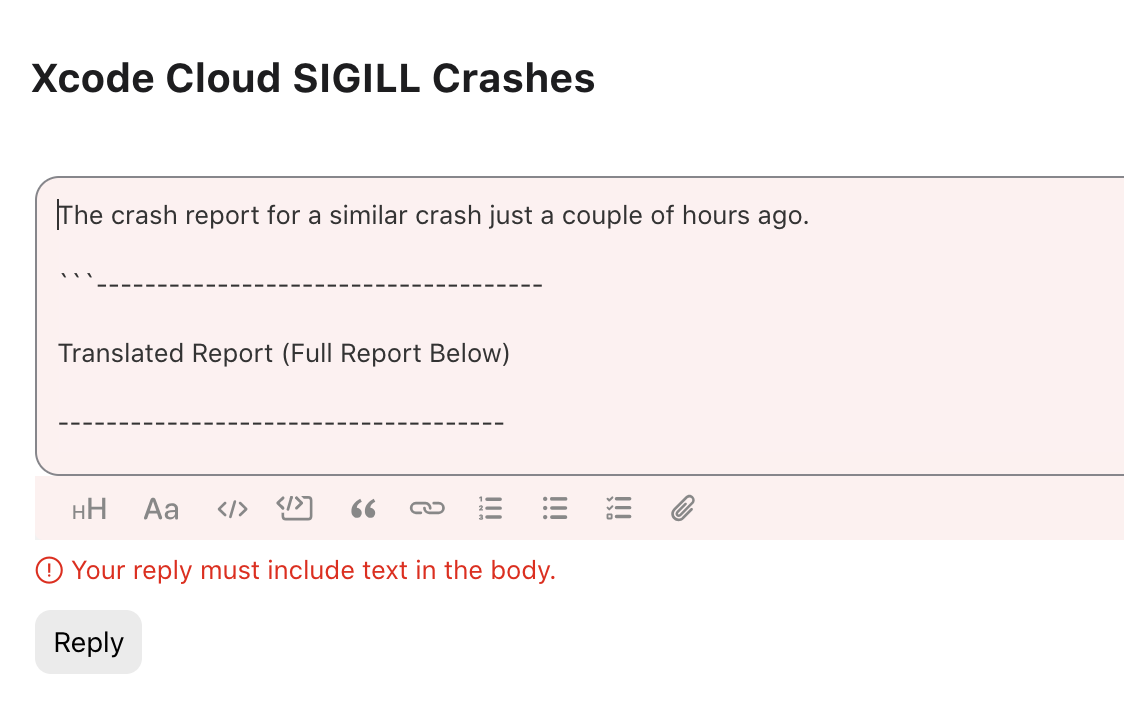This screenshot has height=716, width=1124.
Task: Apply inline code formatting
Action: (x=232, y=510)
